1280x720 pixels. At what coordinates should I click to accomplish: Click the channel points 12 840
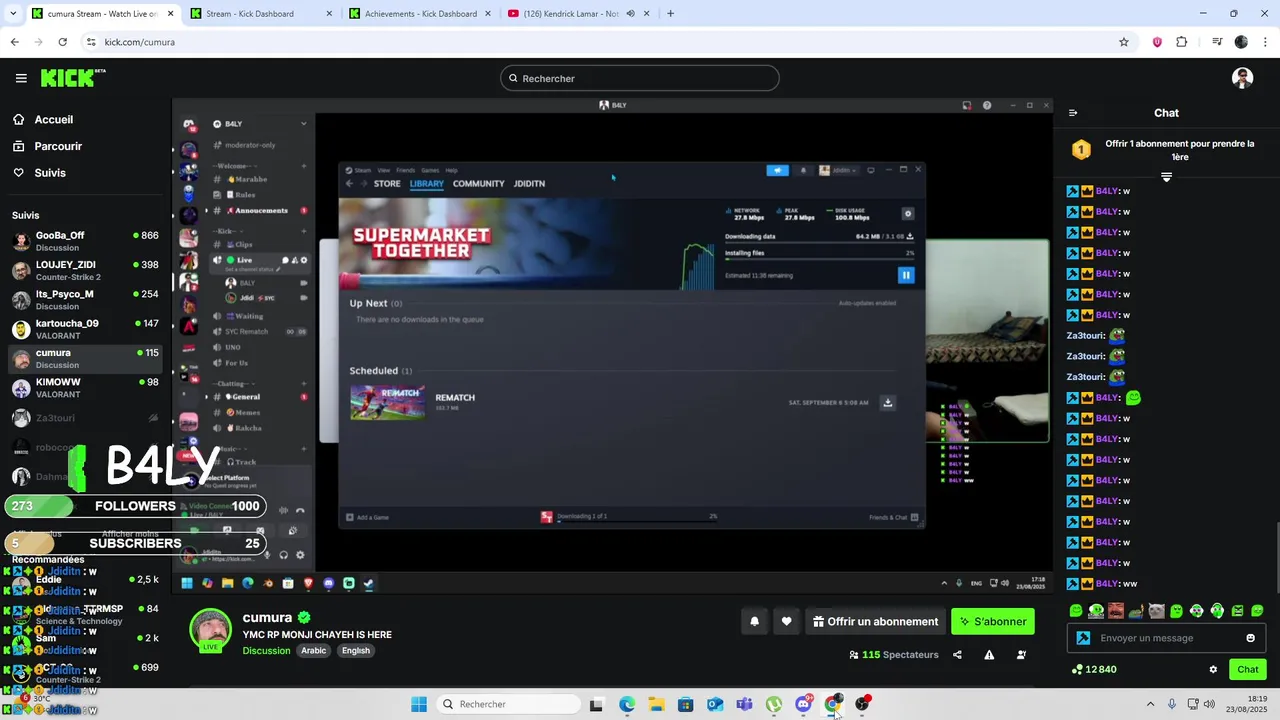[1094, 669]
